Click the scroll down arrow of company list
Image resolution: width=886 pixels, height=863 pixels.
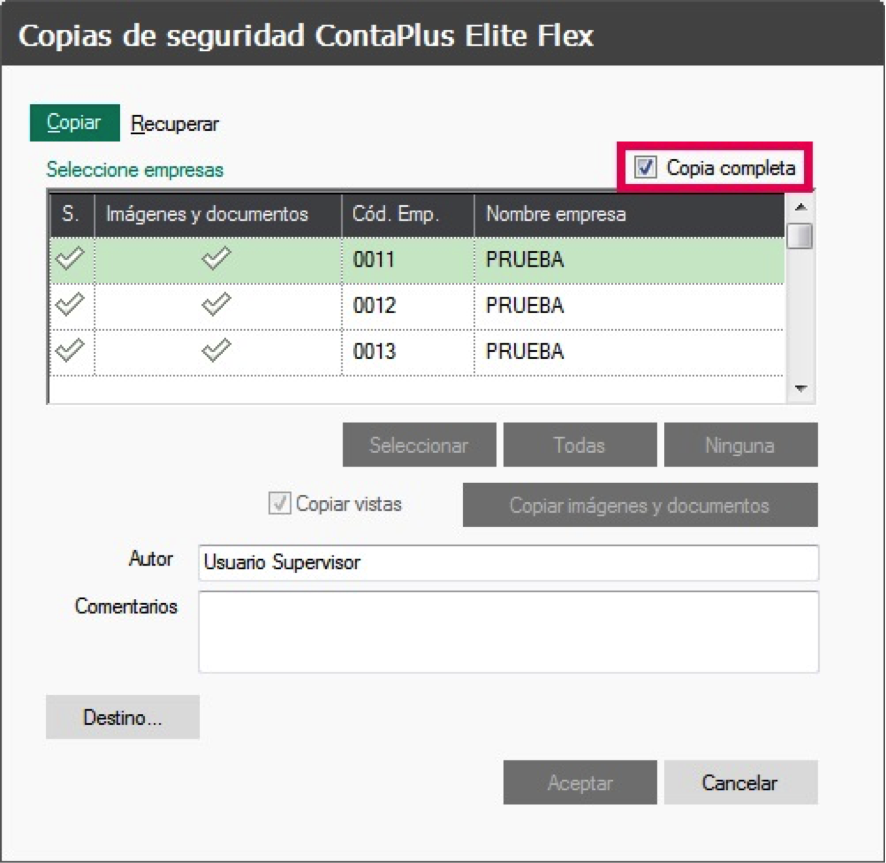pyautogui.click(x=800, y=388)
